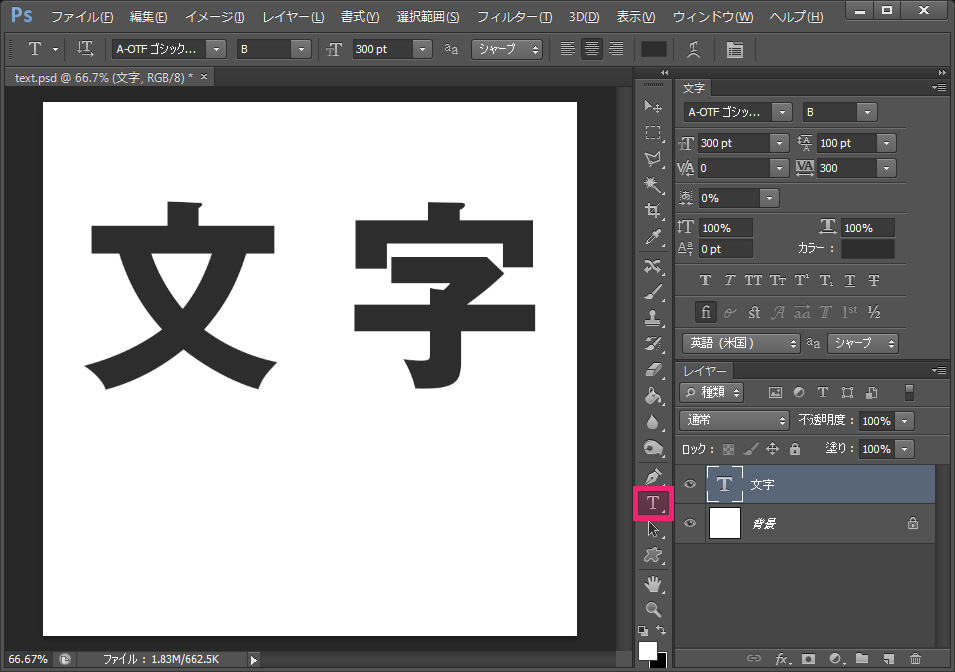
Task: Select the Eyedropper tool
Action: (653, 238)
